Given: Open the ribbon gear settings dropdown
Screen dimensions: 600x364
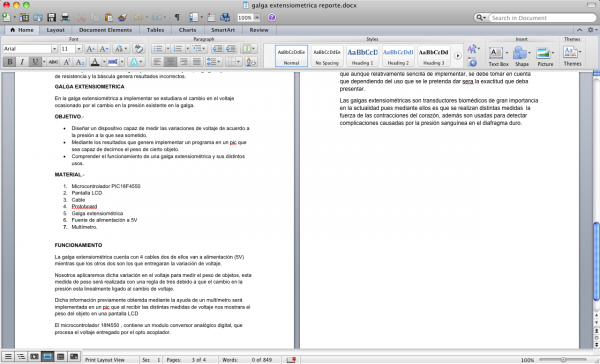Looking at the screenshot, I should (592, 30).
